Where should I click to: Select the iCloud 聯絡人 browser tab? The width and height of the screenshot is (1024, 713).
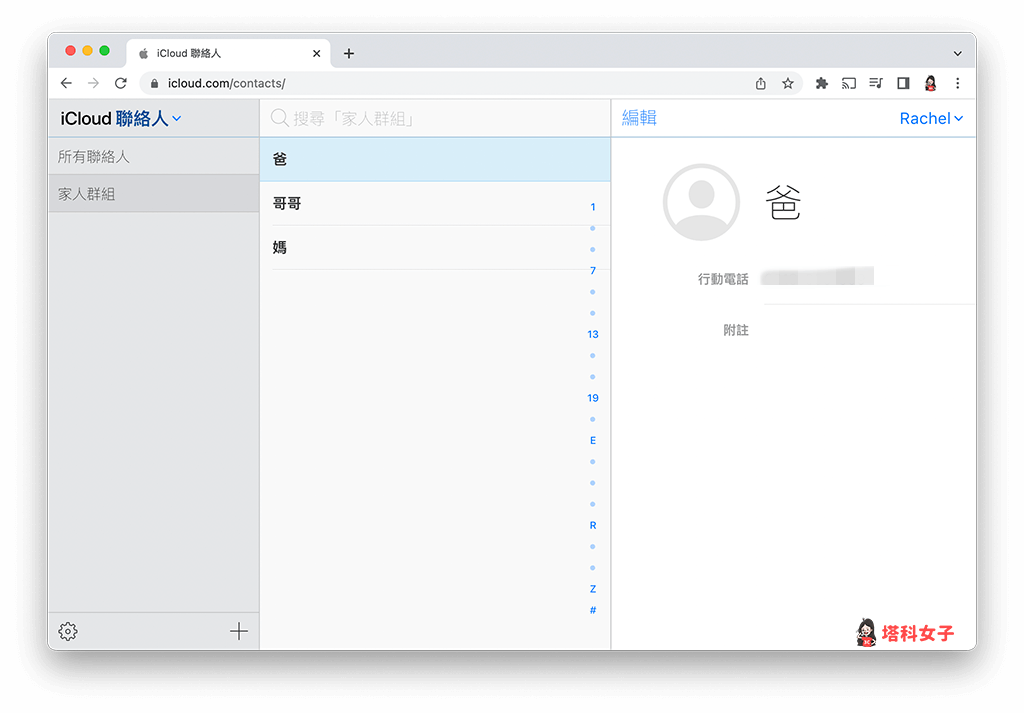(229, 54)
